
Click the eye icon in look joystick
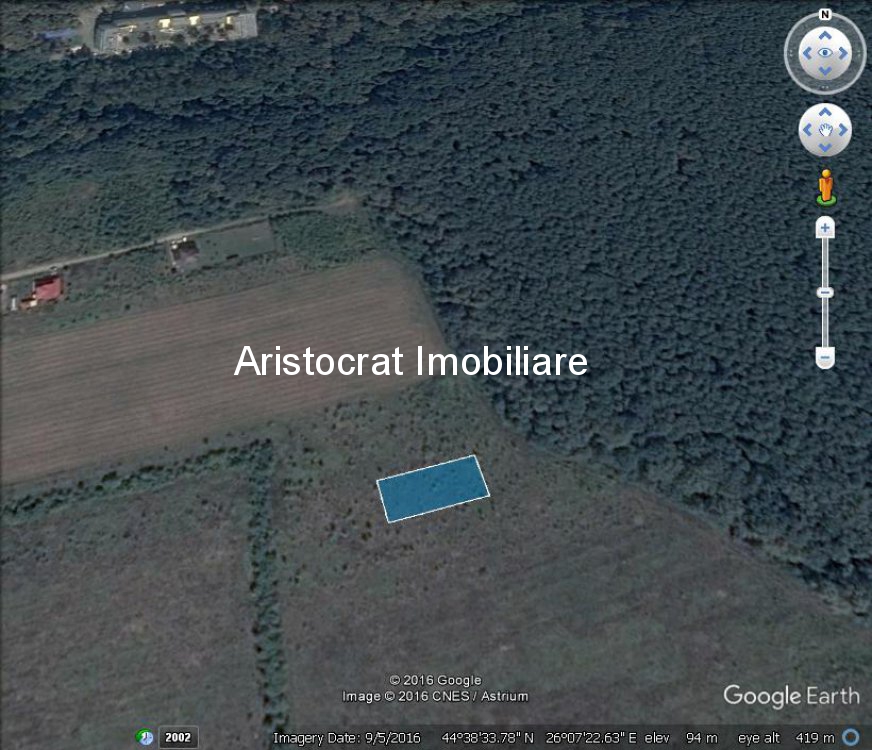pos(825,53)
